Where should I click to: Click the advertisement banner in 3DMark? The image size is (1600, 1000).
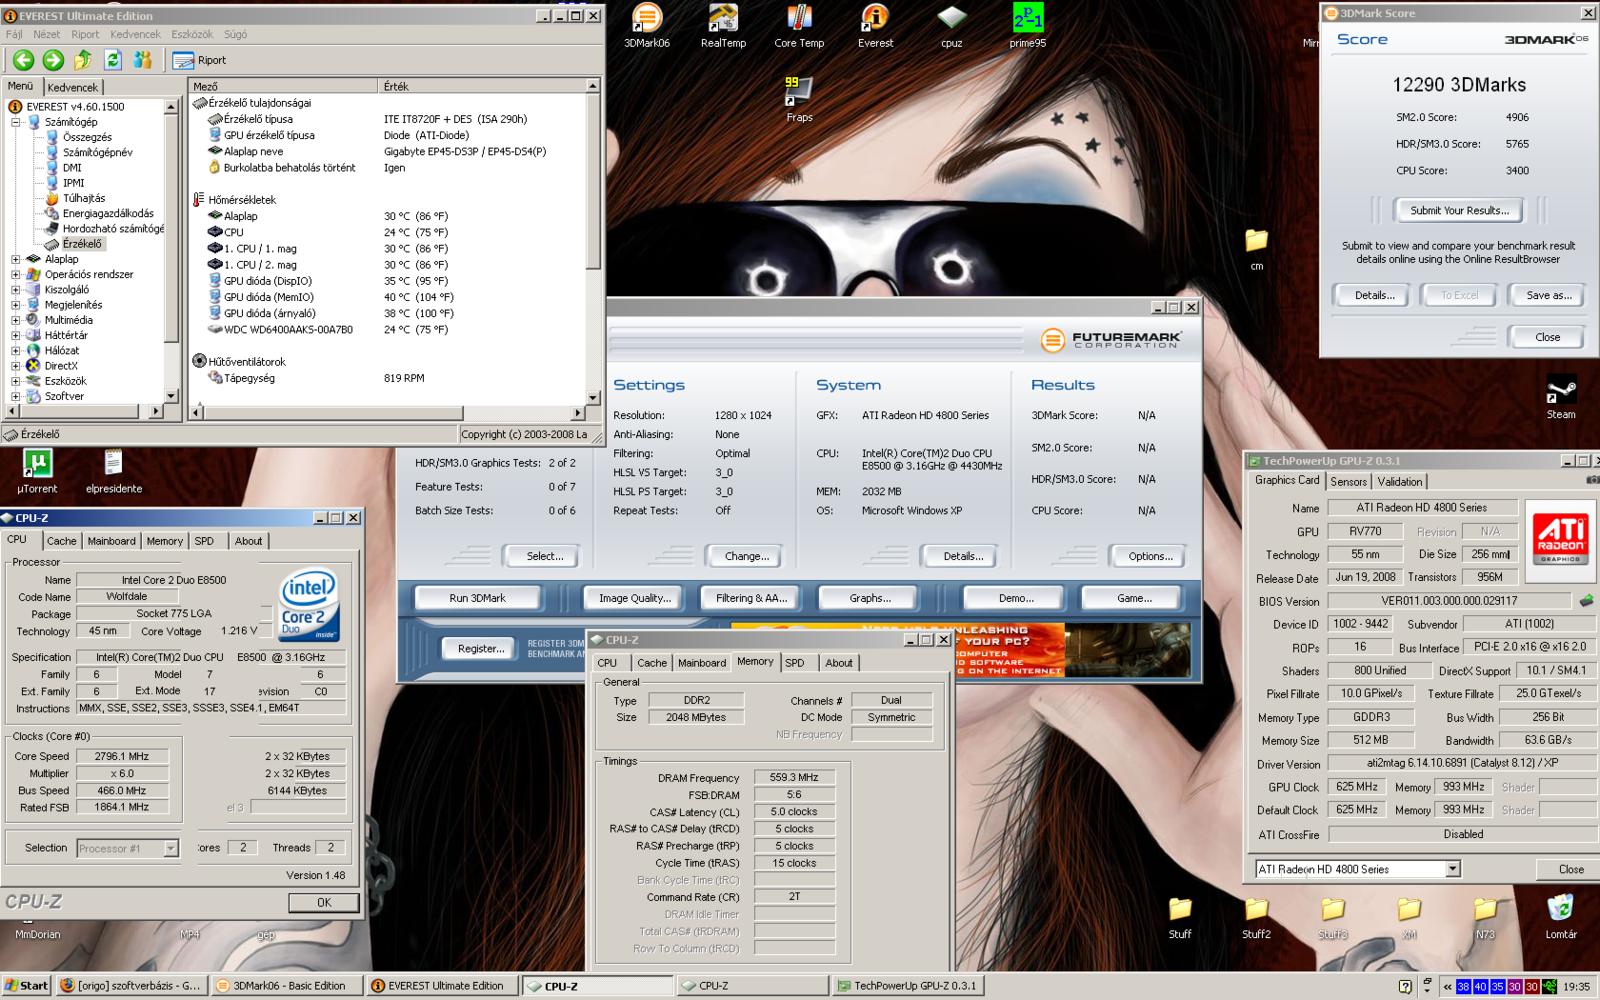[x=961, y=650]
